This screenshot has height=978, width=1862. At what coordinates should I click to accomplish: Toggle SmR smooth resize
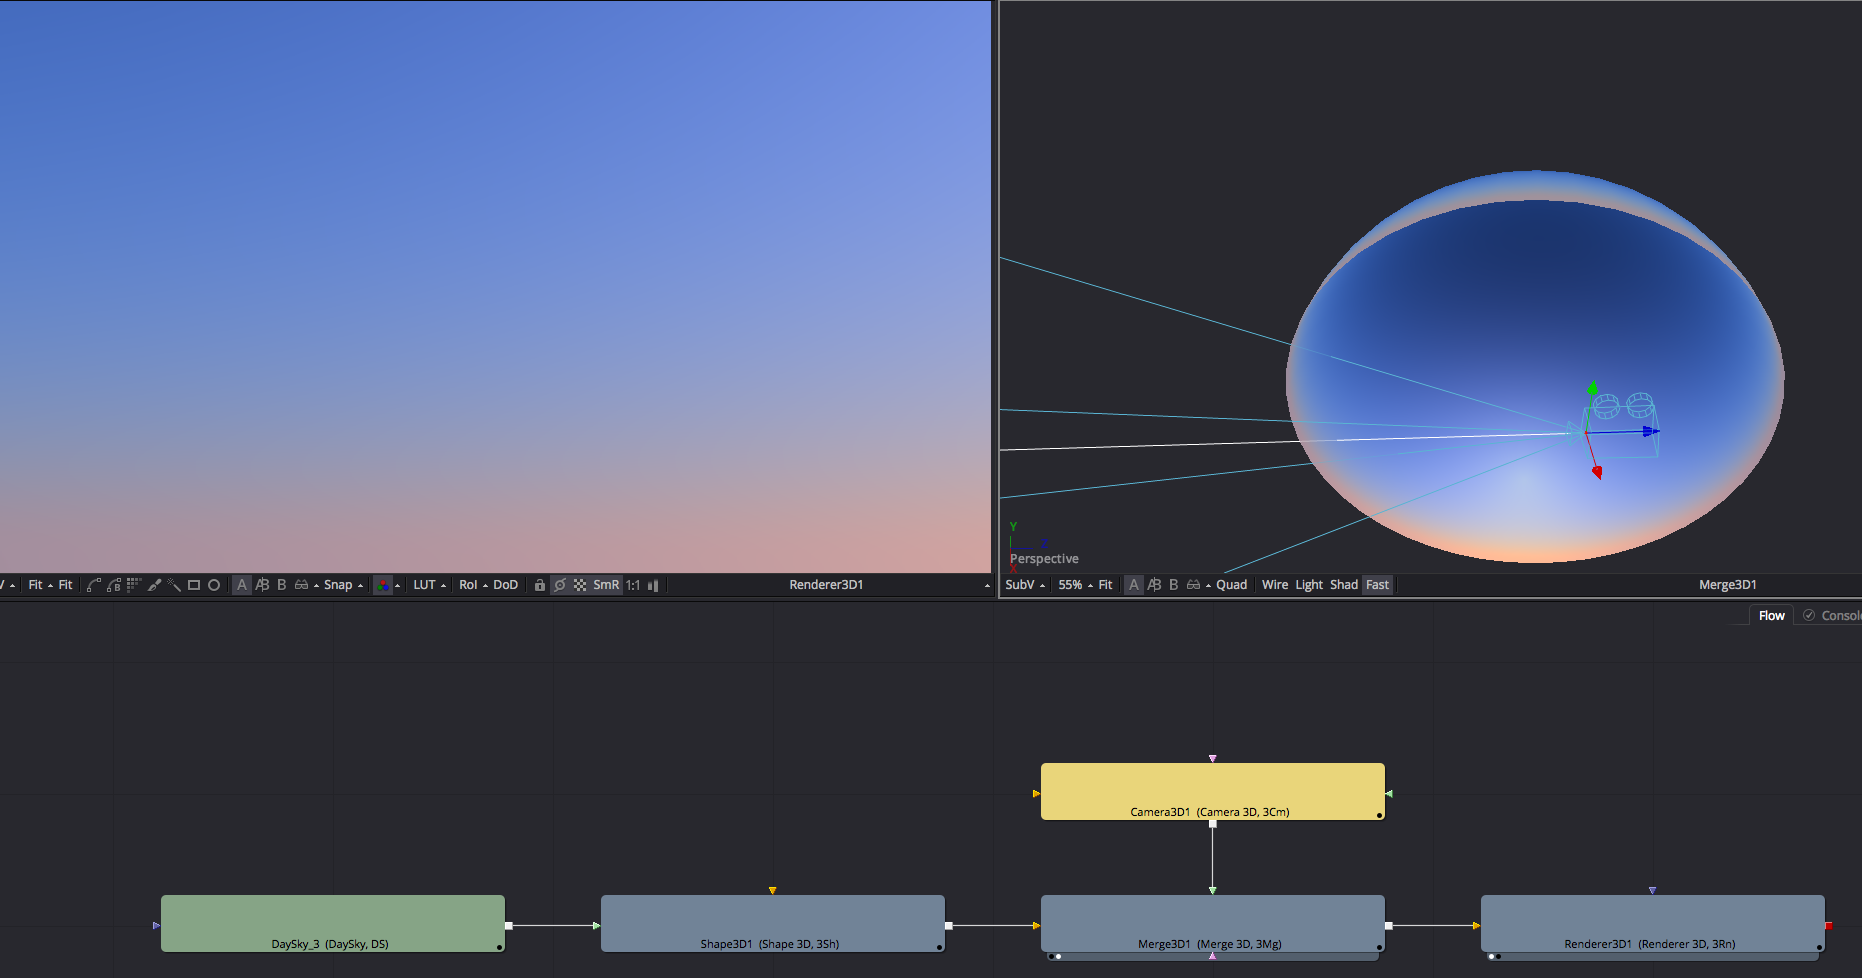[606, 585]
